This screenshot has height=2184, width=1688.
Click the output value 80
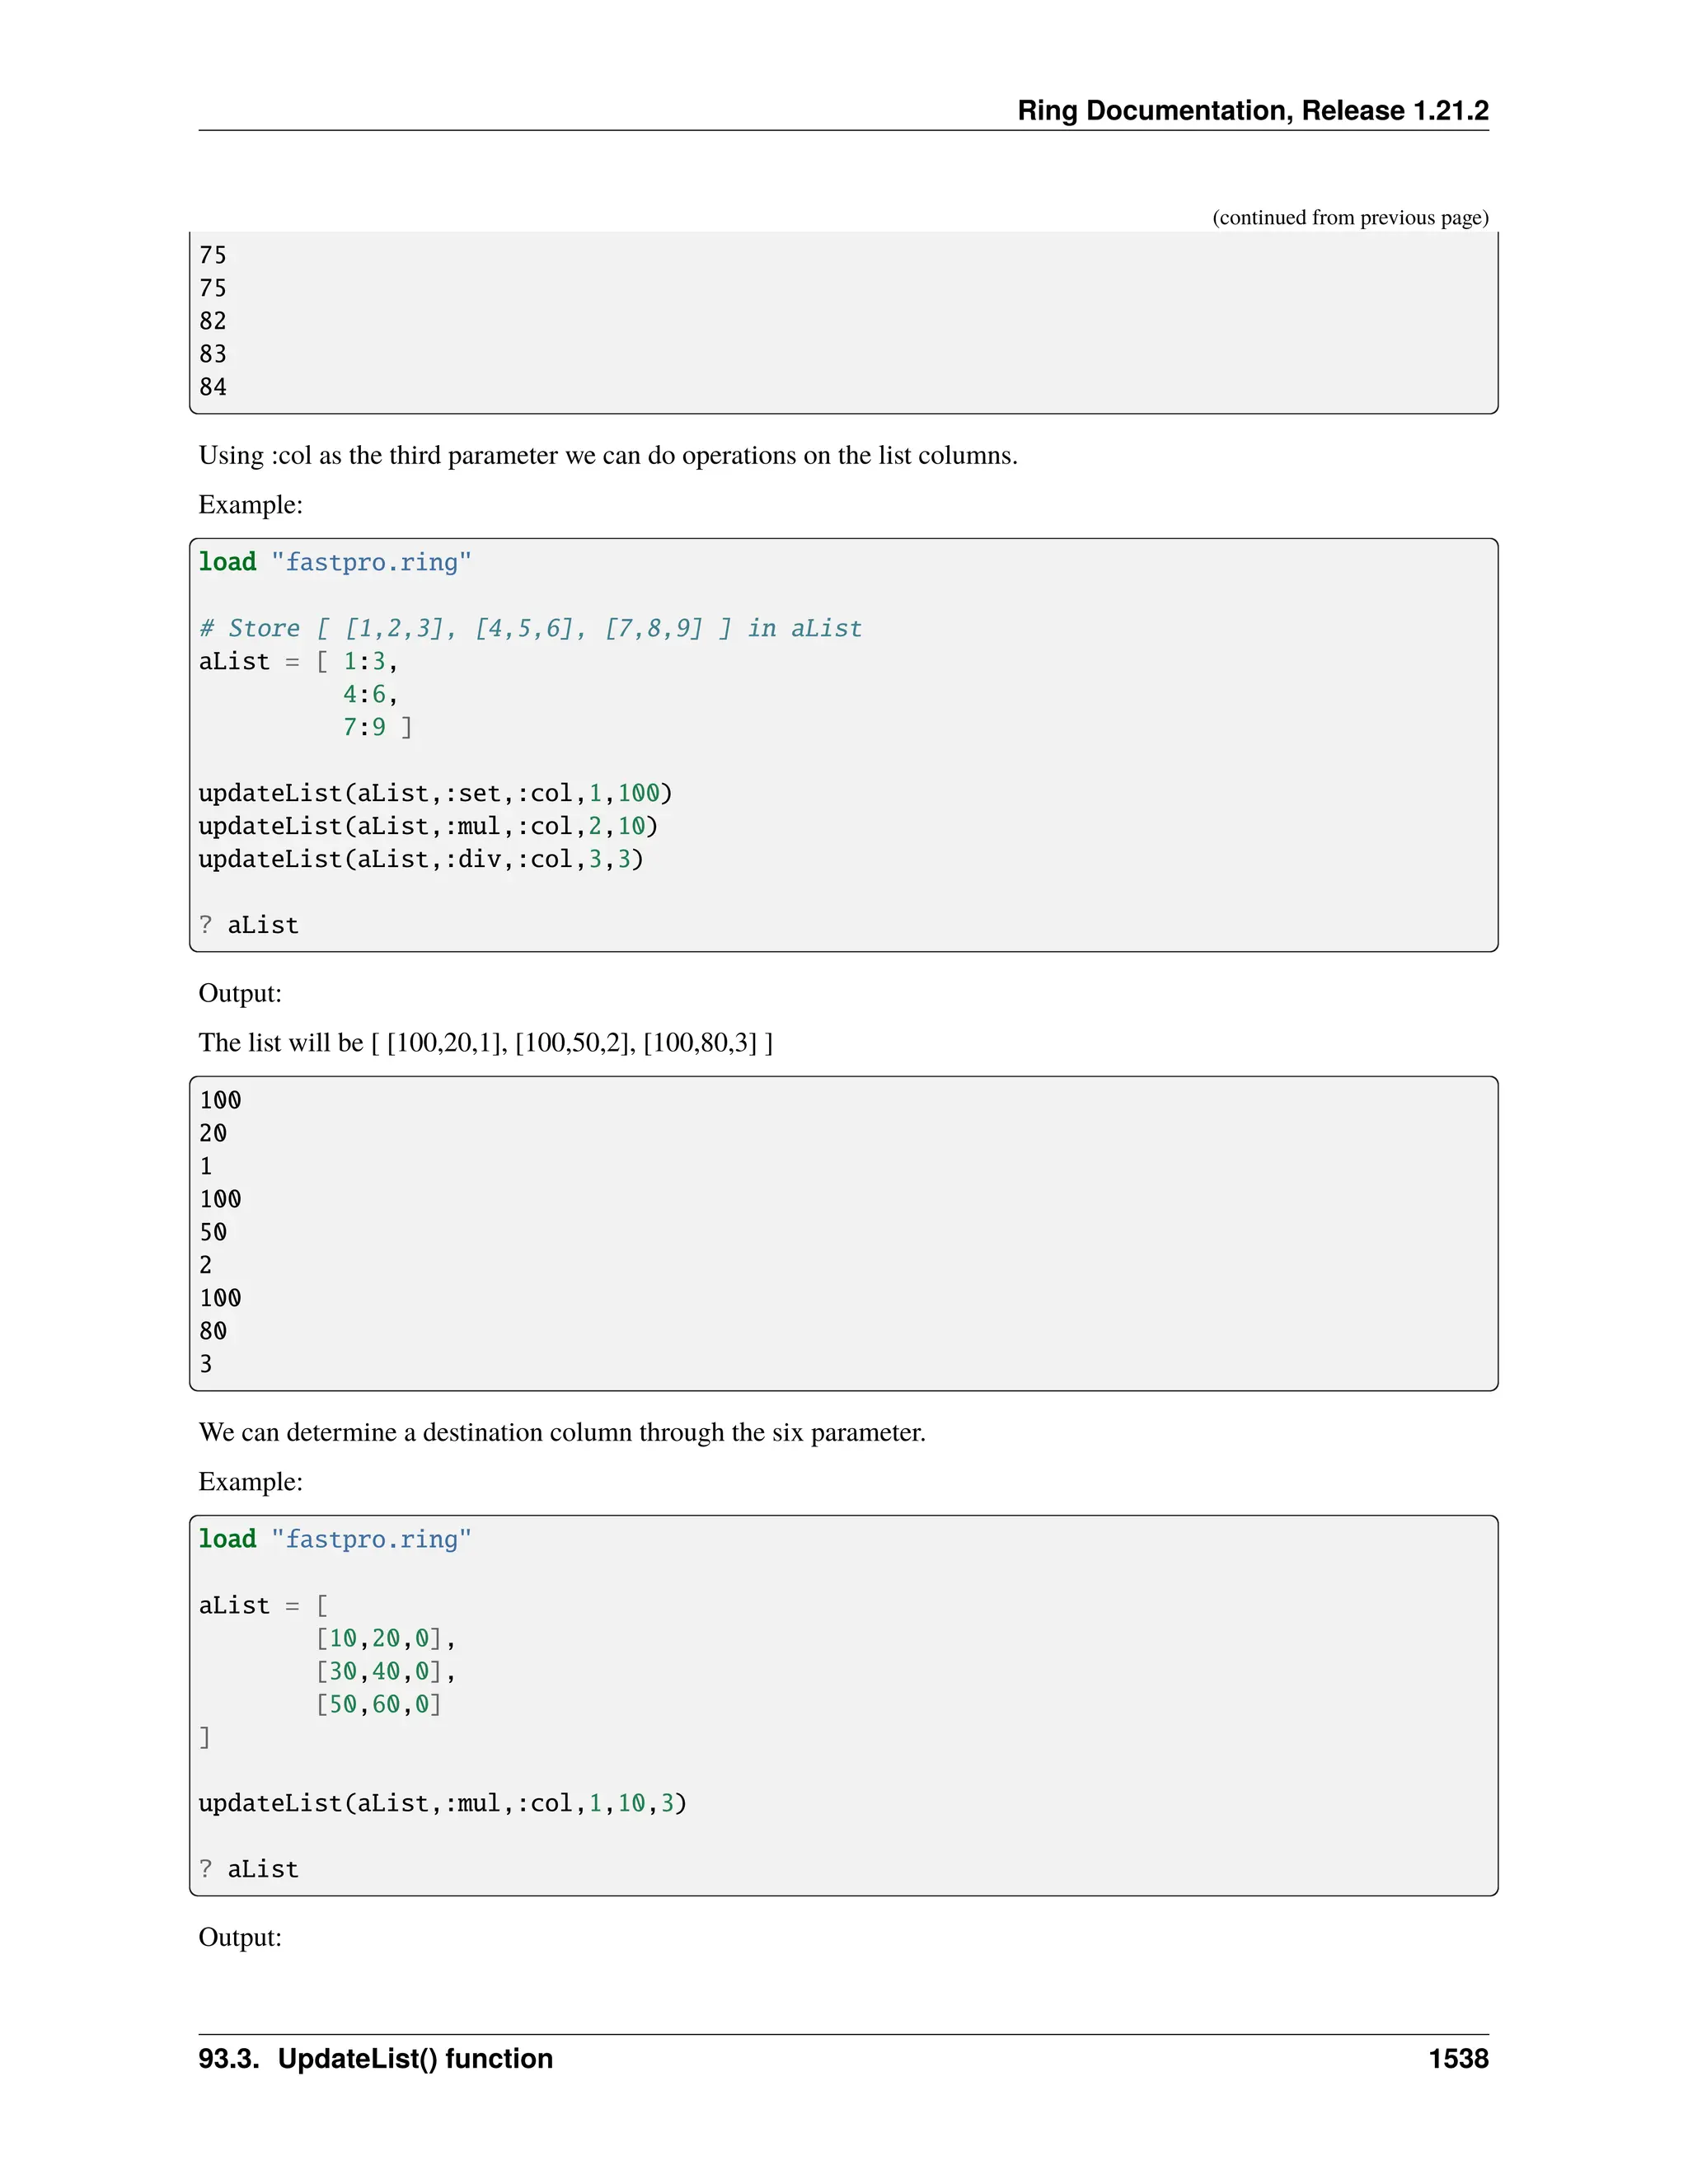click(213, 1331)
